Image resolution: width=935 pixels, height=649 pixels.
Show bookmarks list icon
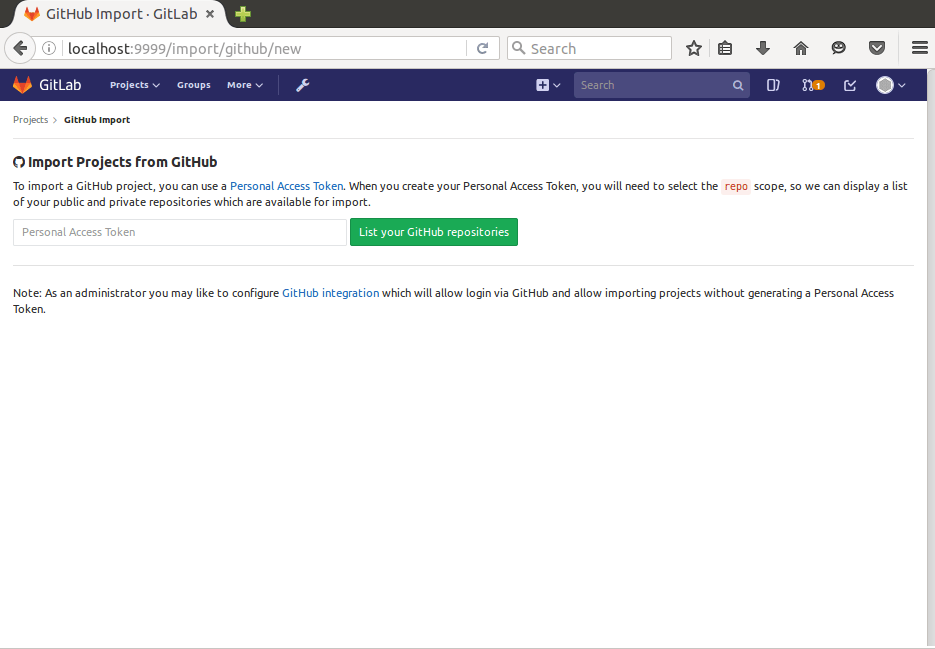(725, 48)
